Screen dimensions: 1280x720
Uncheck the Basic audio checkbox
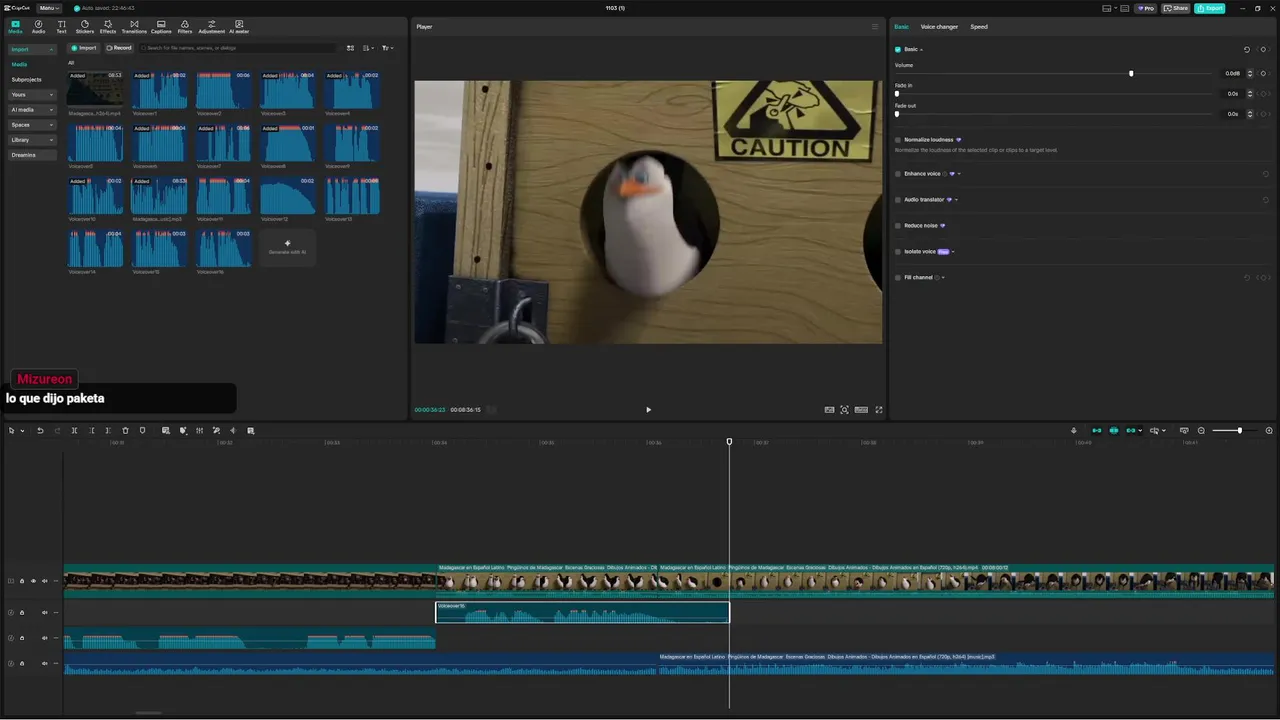[x=898, y=49]
